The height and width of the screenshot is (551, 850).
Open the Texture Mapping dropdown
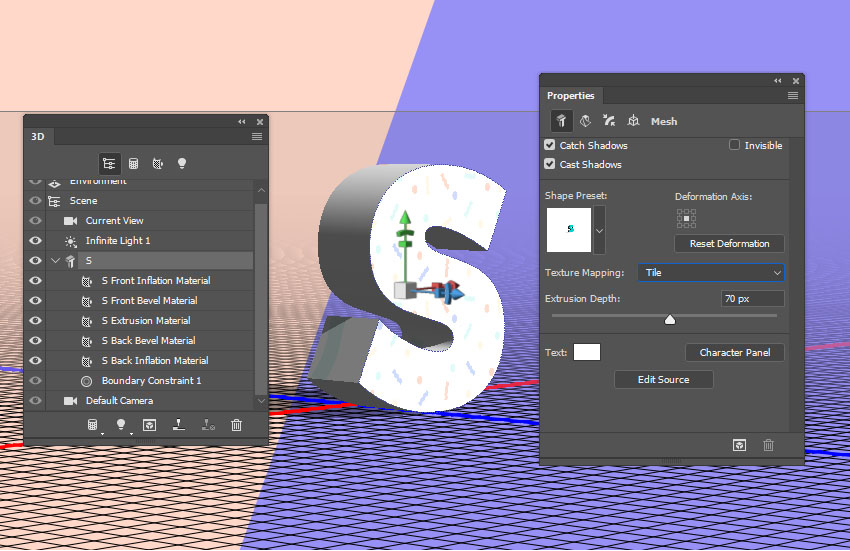pos(711,273)
